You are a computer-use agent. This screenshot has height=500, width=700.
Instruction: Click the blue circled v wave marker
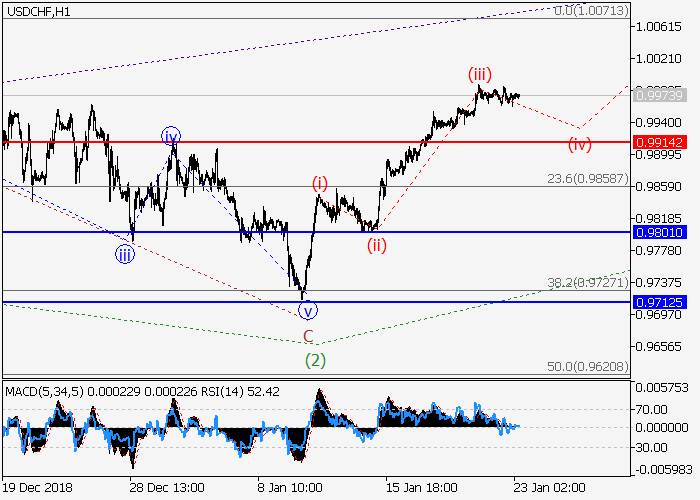308,310
